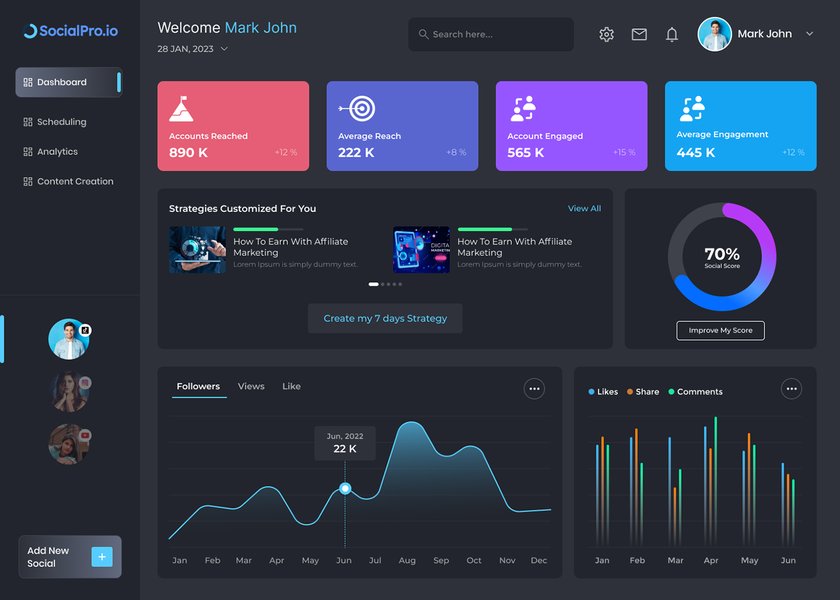Click the plus icon beside Add New Social
The width and height of the screenshot is (840, 600).
[102, 557]
